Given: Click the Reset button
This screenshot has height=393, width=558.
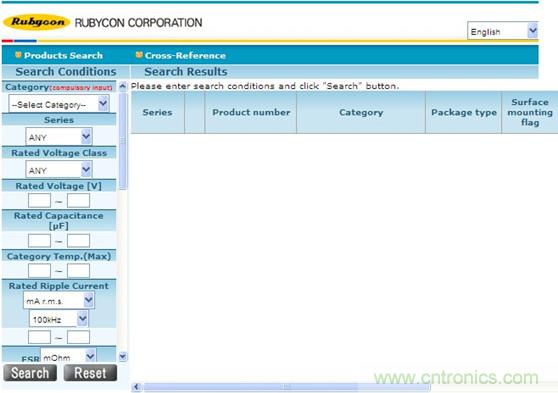Looking at the screenshot, I should click(x=90, y=373).
